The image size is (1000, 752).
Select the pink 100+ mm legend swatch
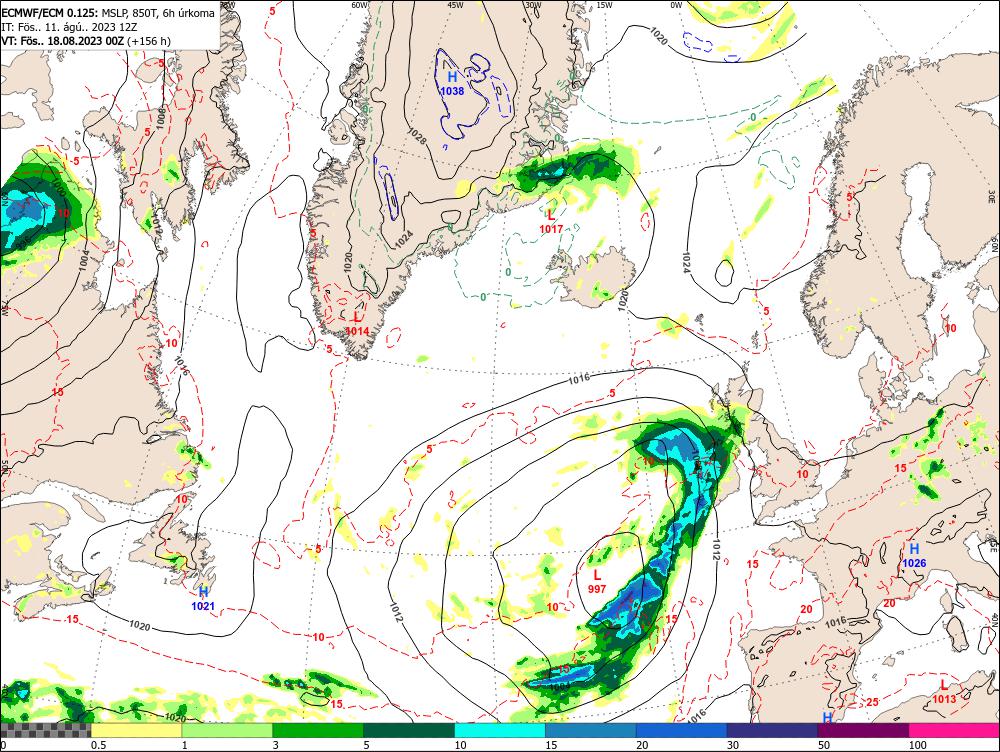tap(954, 730)
